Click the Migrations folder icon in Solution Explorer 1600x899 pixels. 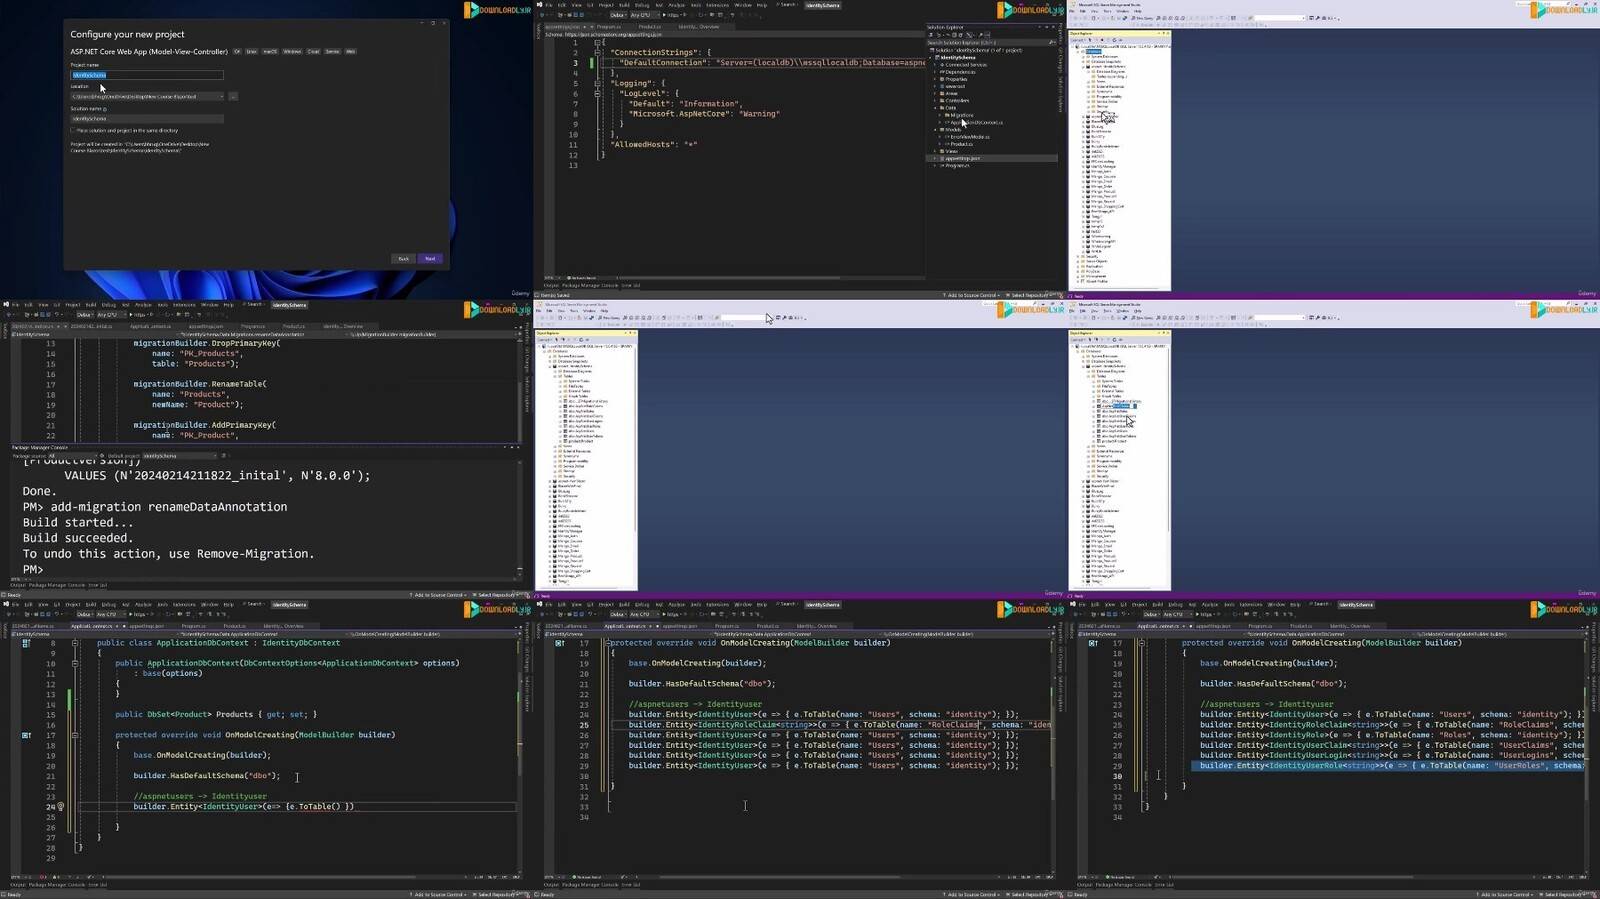point(945,115)
